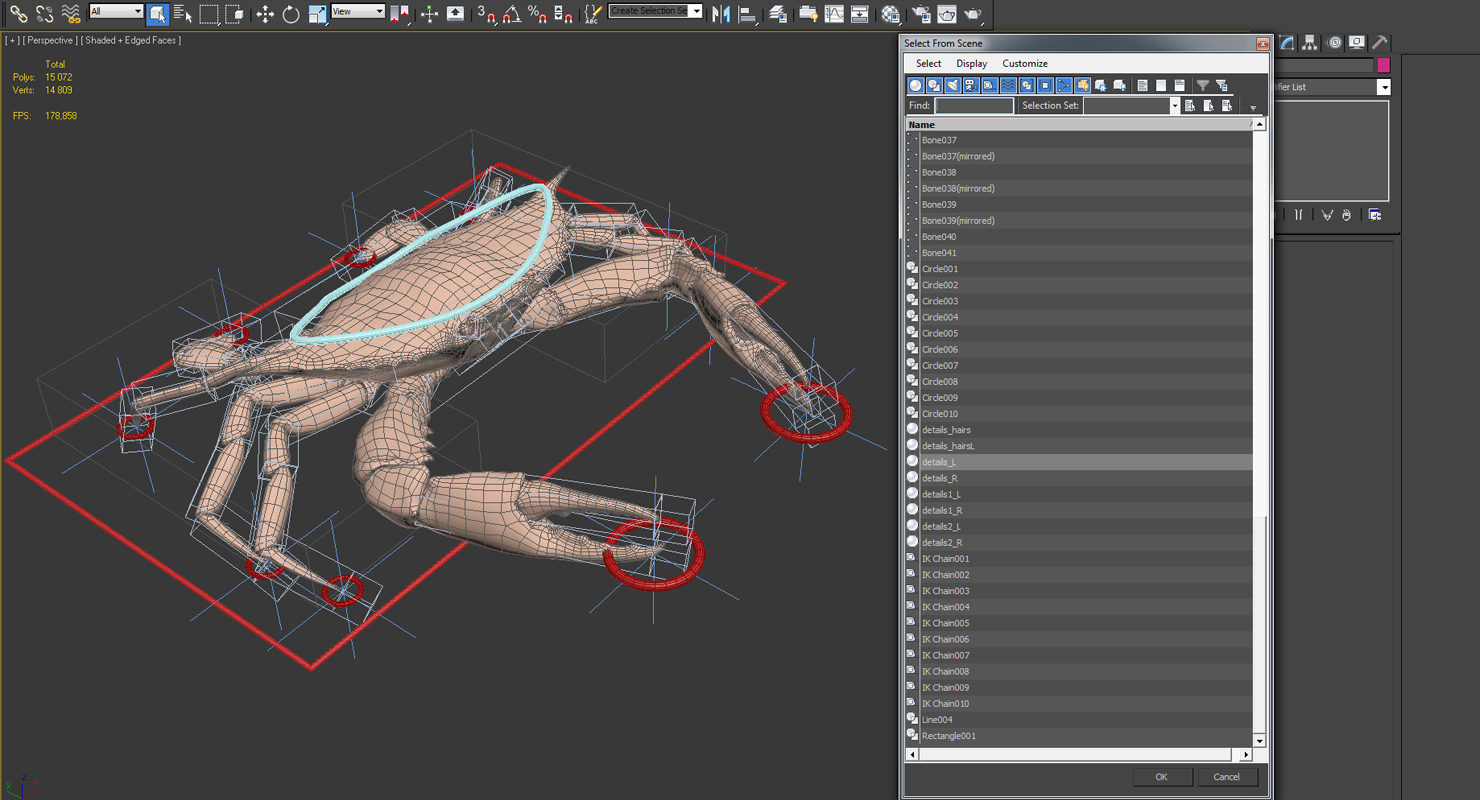Toggle the Angle Snap button
This screenshot has width=1480, height=800.
(512, 13)
